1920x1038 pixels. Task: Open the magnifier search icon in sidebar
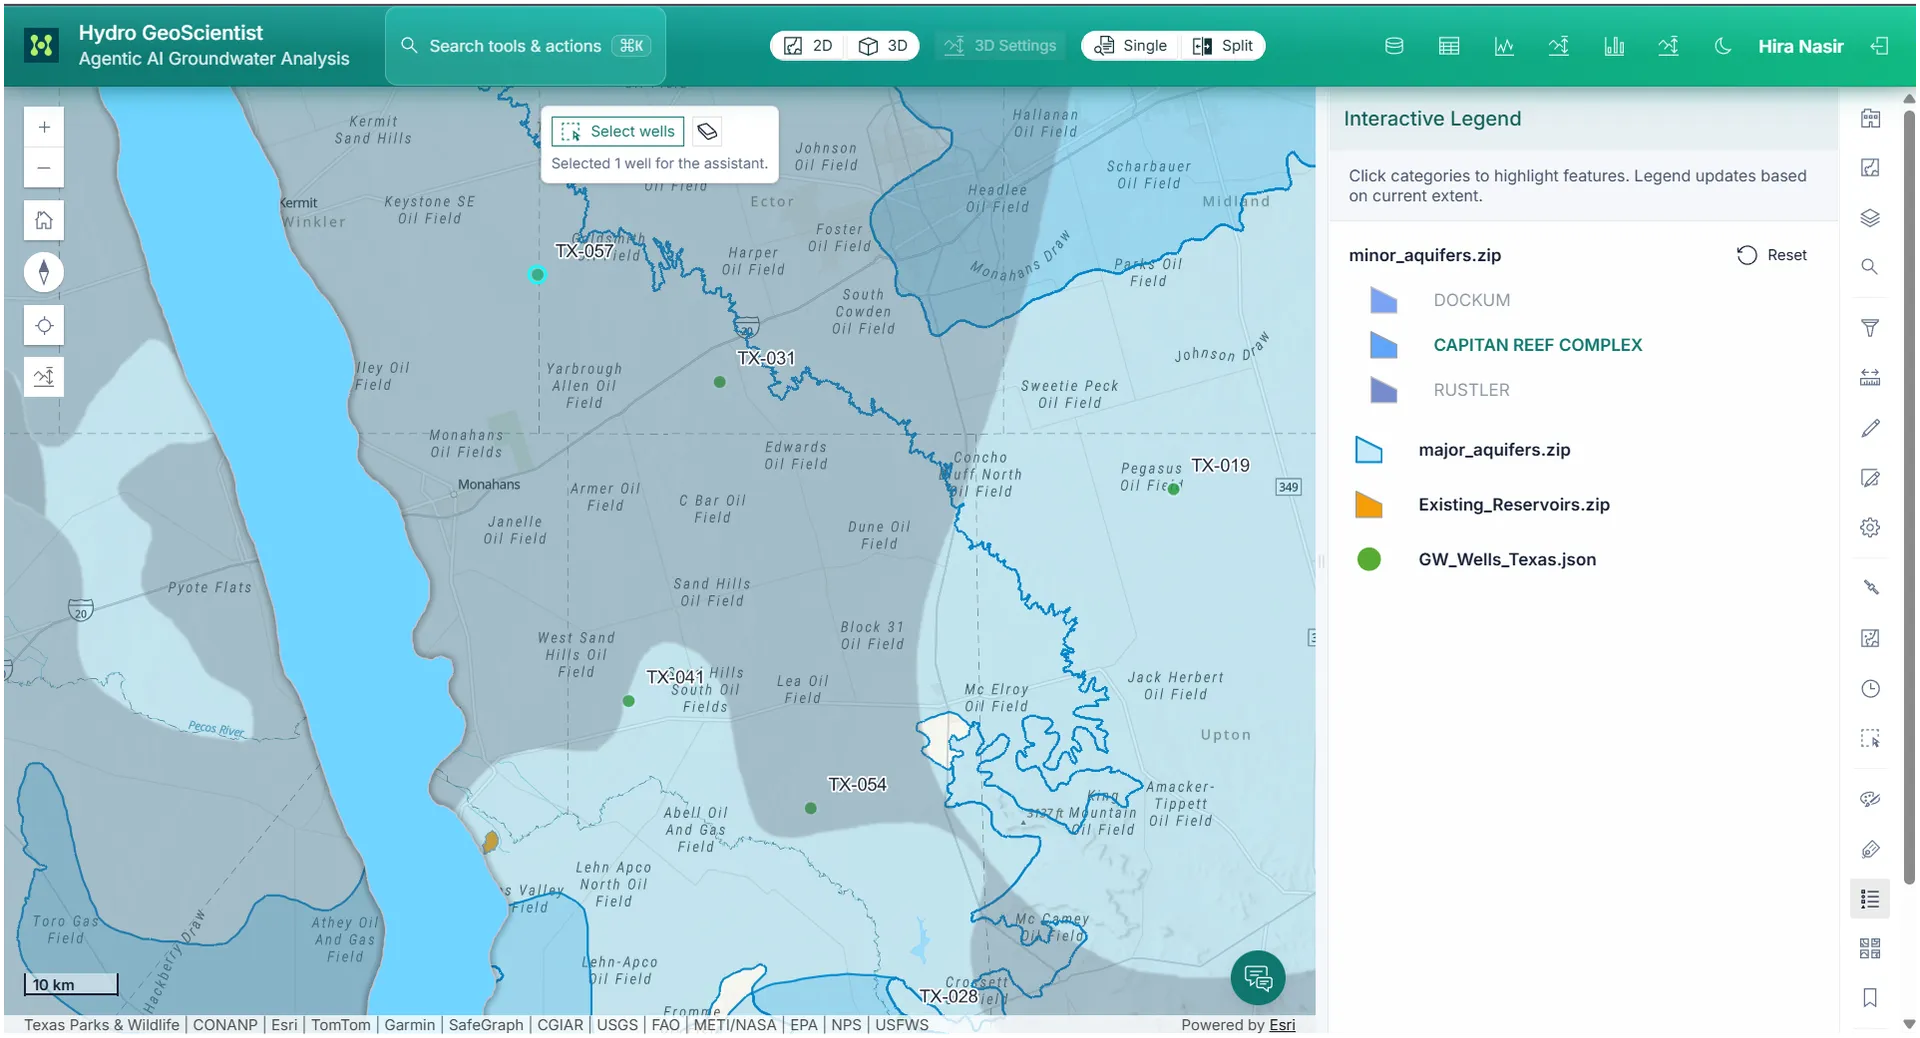point(1870,267)
